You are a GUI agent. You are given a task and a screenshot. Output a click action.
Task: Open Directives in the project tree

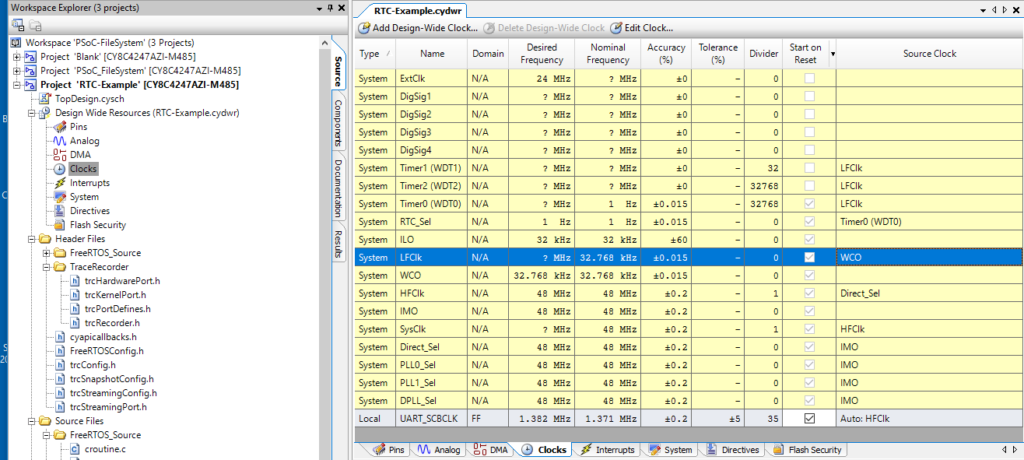click(89, 211)
